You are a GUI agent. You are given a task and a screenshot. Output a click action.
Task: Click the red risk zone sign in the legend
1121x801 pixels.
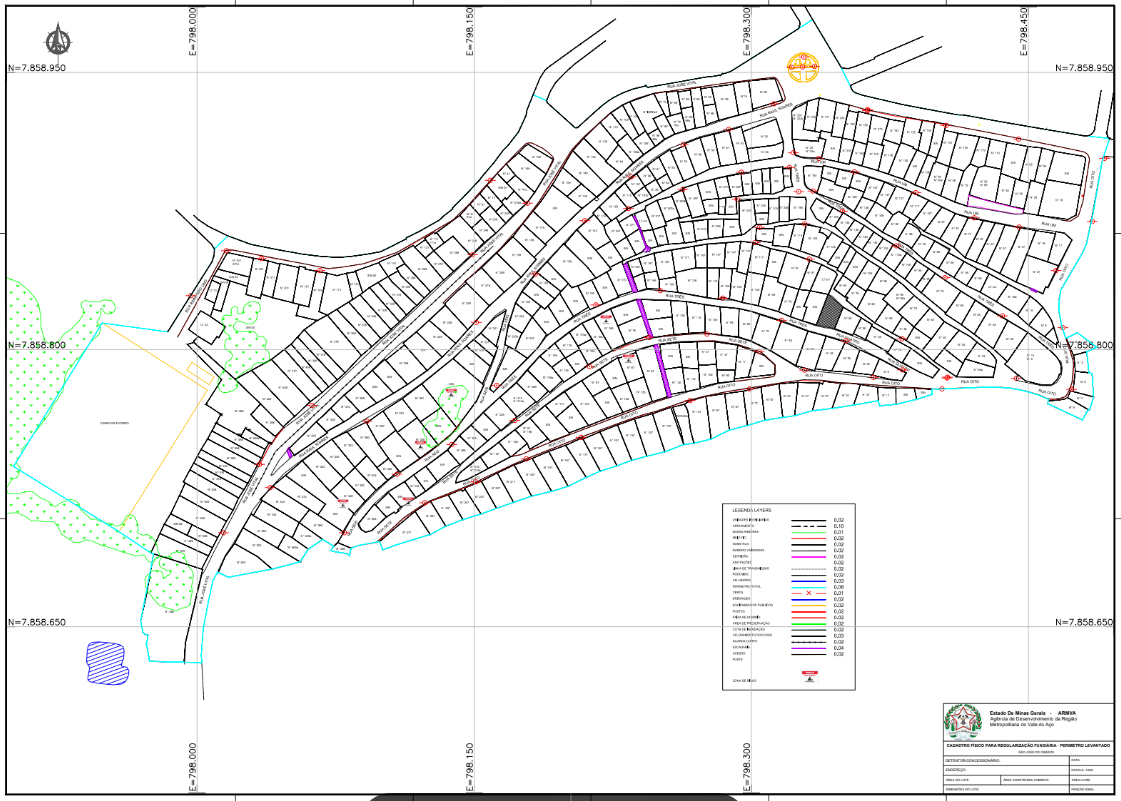point(810,677)
